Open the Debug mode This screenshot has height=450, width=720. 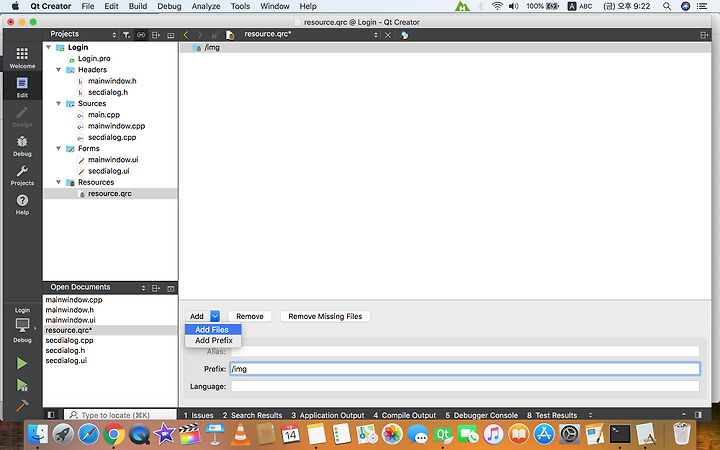tap(22, 146)
